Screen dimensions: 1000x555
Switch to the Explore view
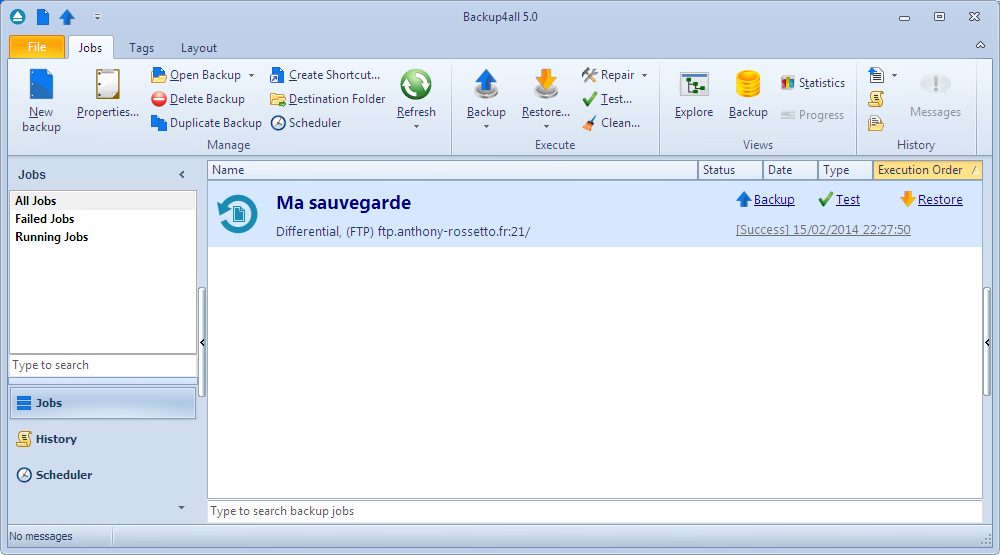click(x=694, y=94)
